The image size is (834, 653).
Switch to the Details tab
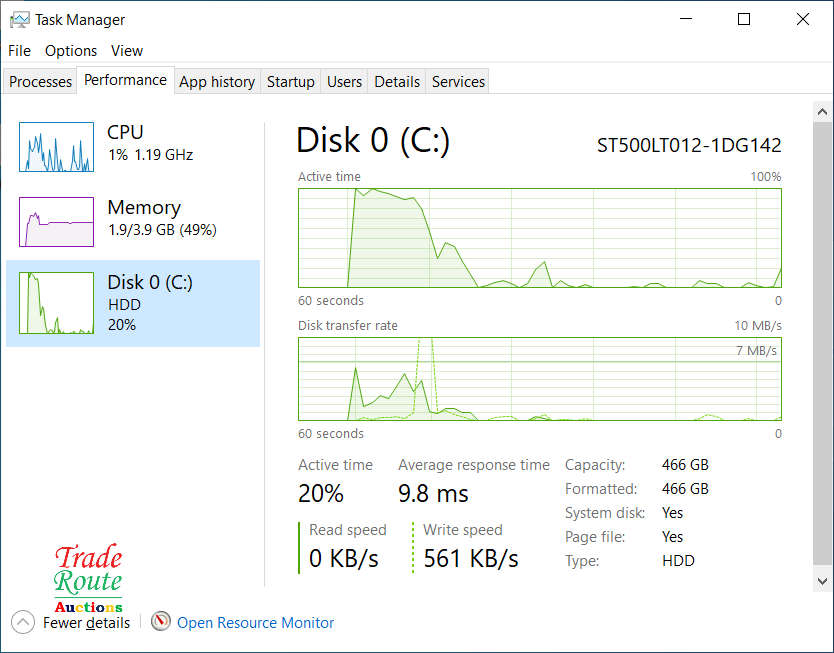pos(397,82)
